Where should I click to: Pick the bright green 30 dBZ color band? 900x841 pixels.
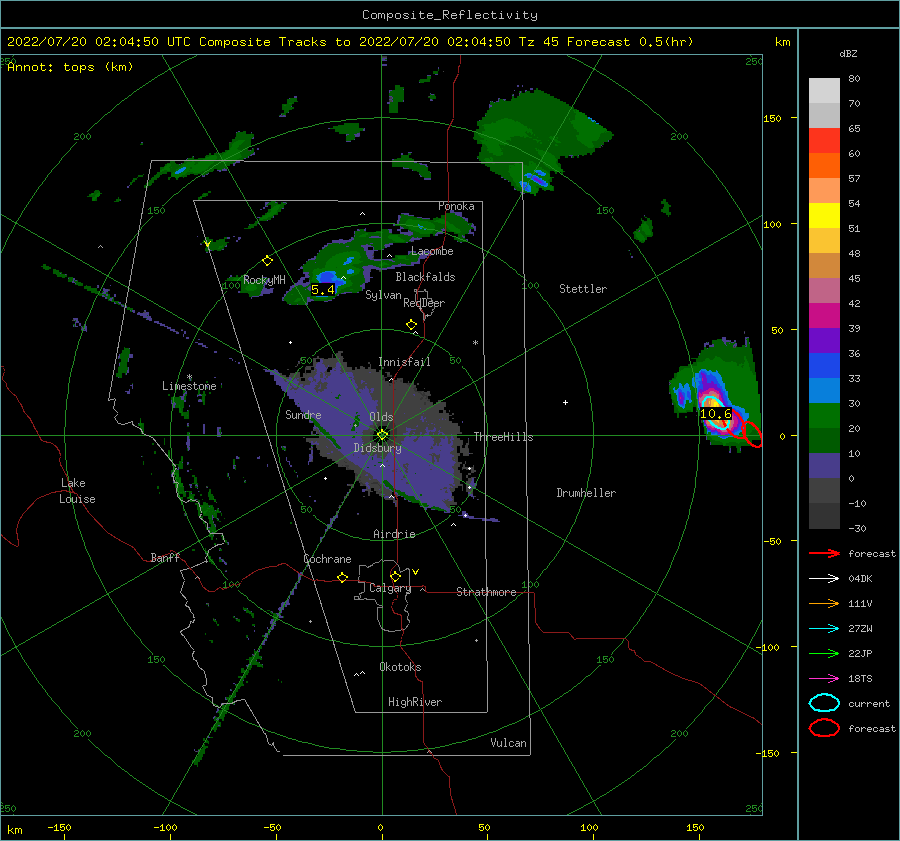click(x=824, y=415)
